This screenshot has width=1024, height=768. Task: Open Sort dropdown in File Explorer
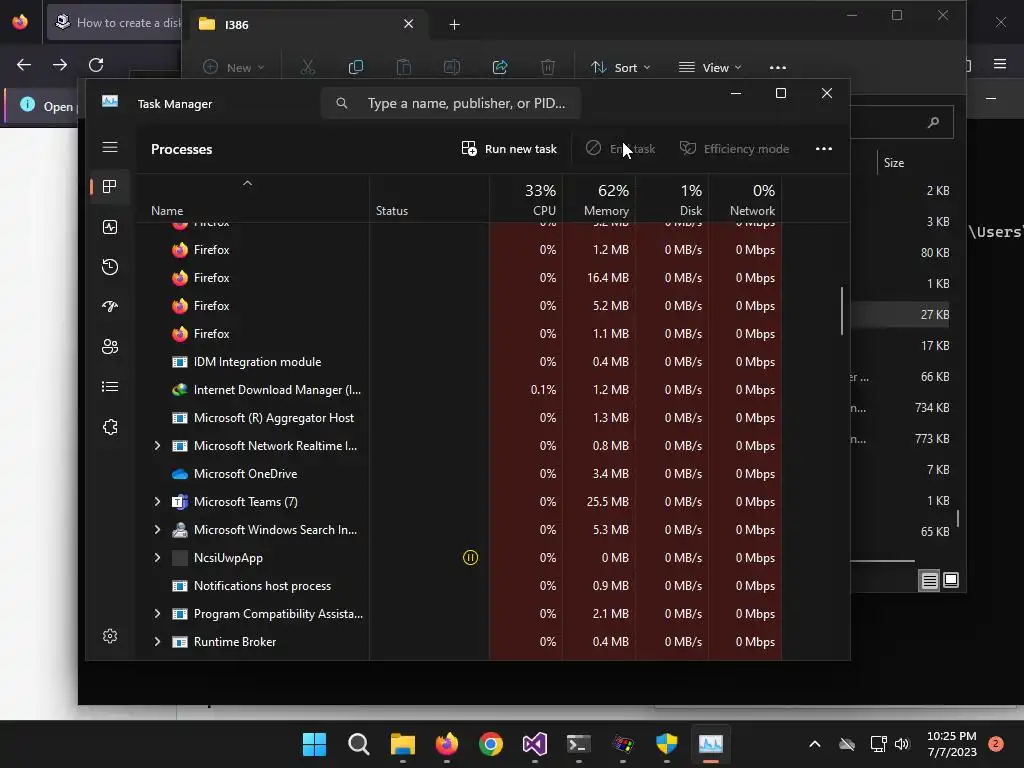[x=620, y=67]
